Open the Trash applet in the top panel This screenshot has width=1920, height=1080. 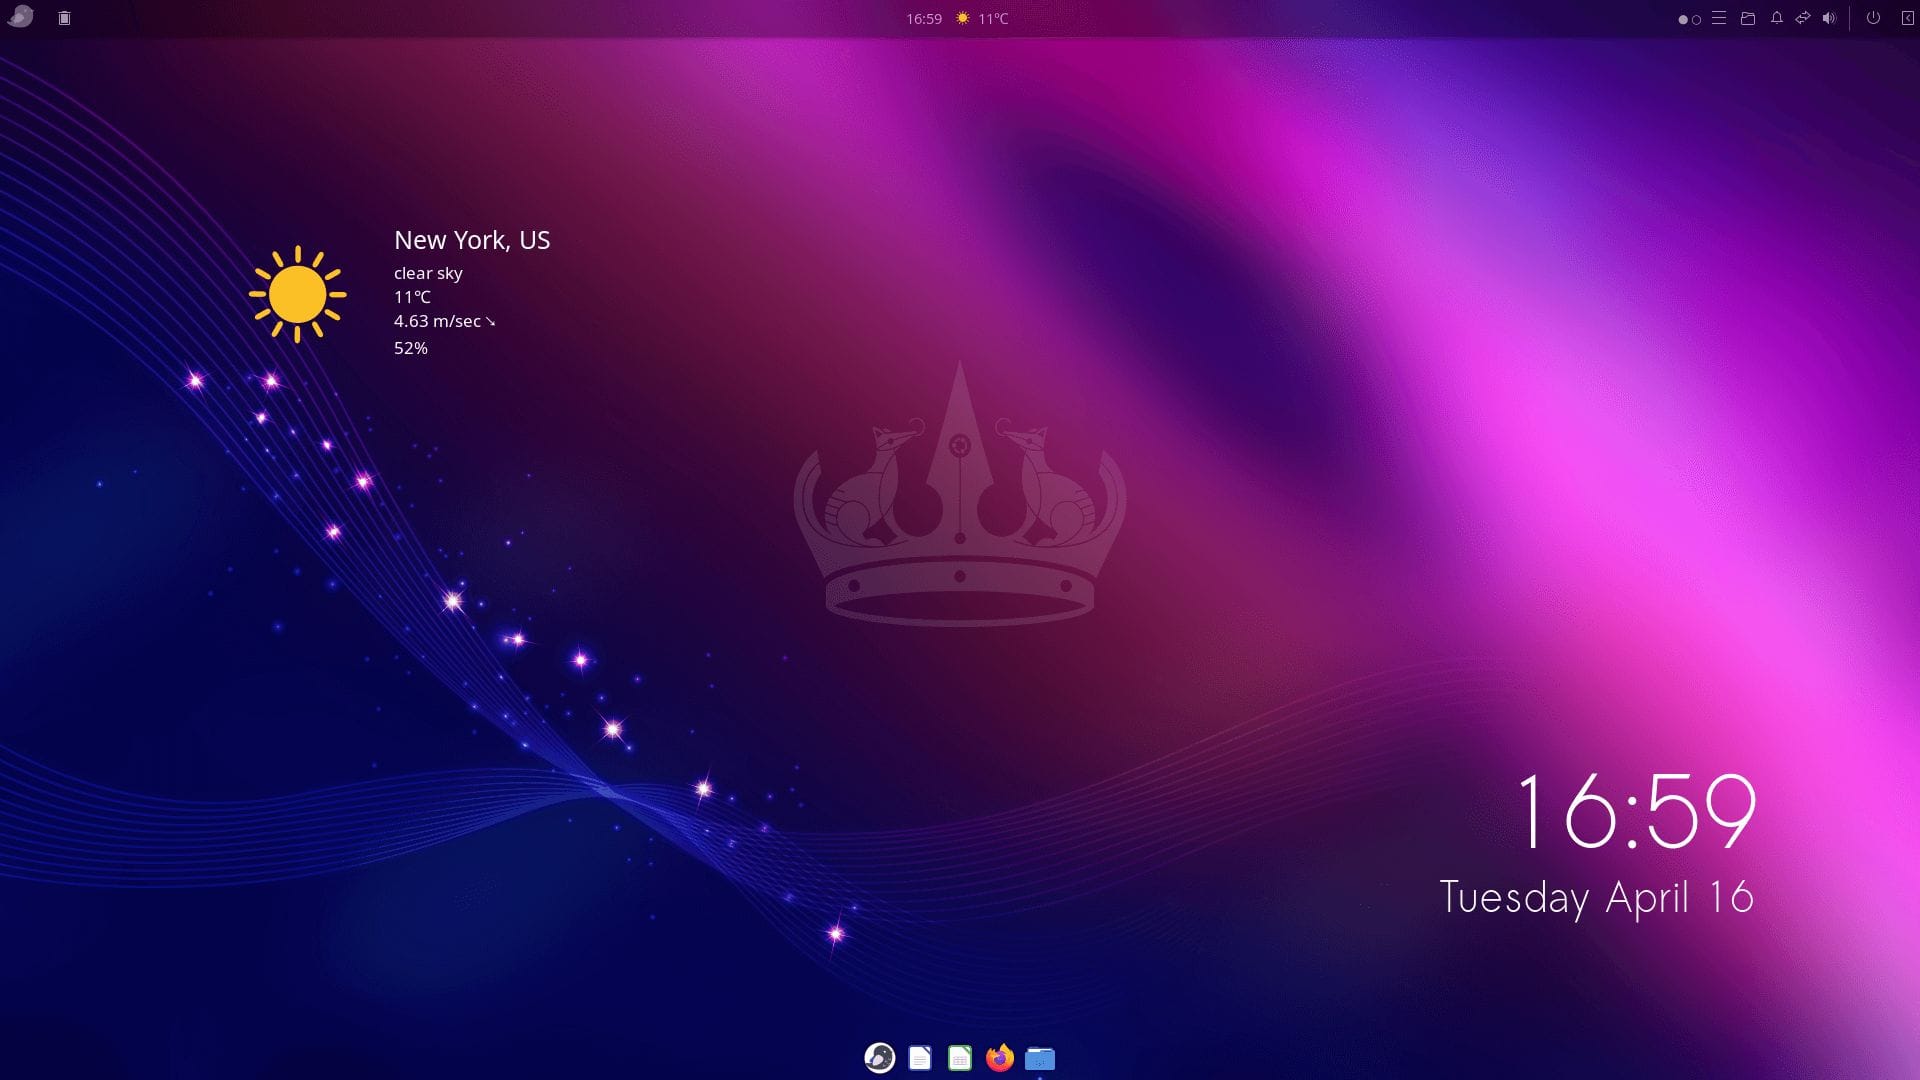[x=63, y=17]
